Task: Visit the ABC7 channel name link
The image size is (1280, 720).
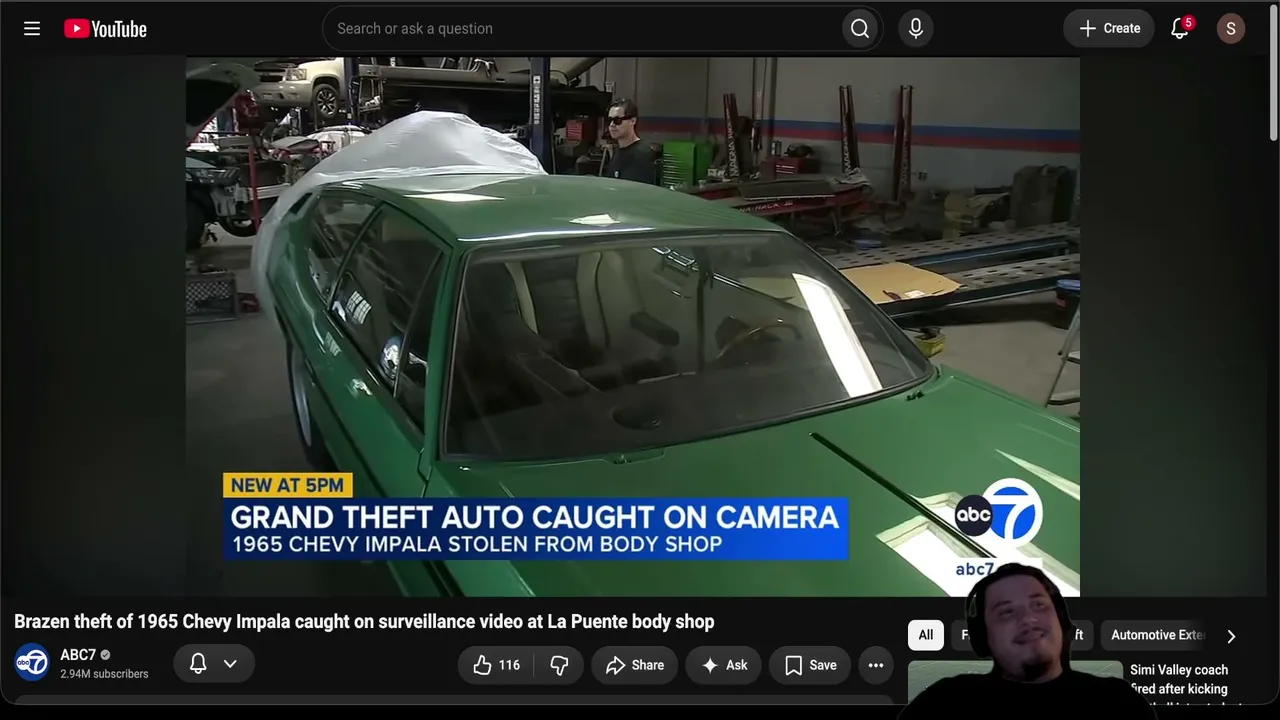Action: tap(78, 655)
